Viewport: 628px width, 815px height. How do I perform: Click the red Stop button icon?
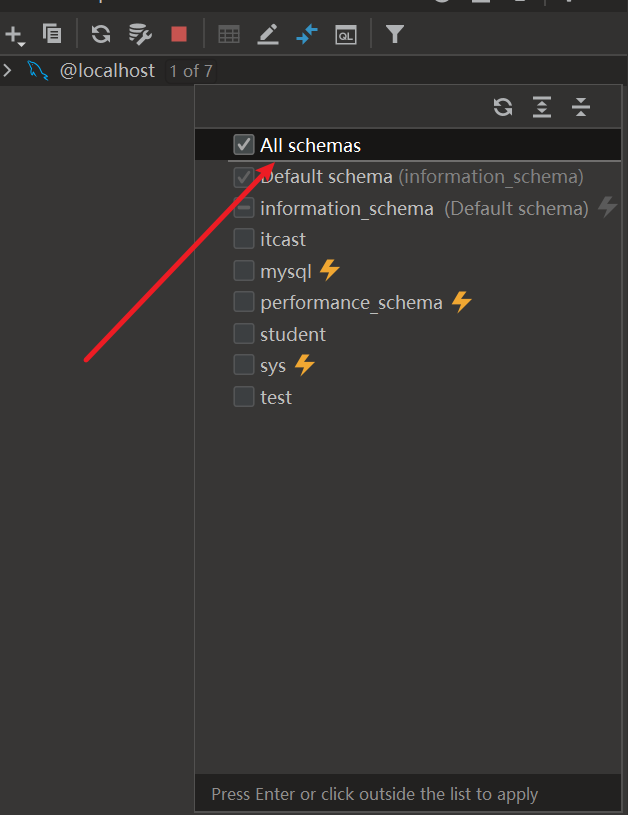[179, 34]
